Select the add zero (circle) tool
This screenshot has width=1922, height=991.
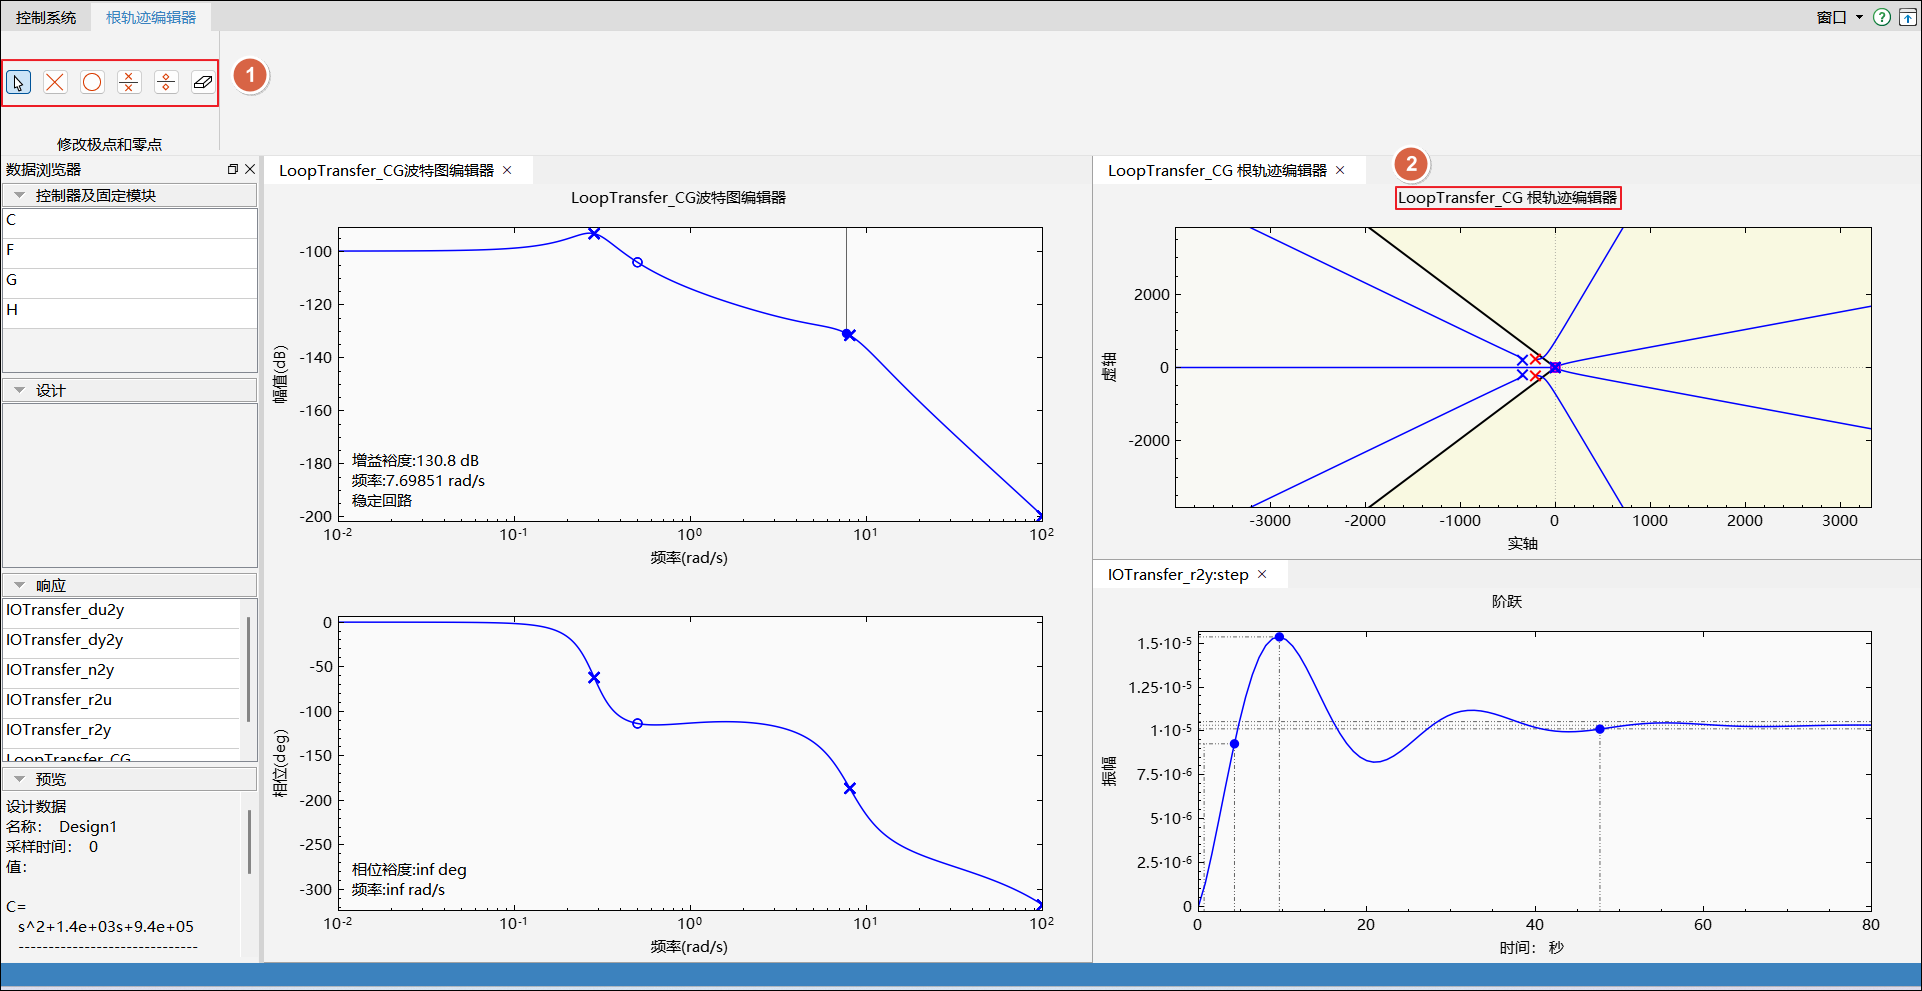tap(92, 82)
